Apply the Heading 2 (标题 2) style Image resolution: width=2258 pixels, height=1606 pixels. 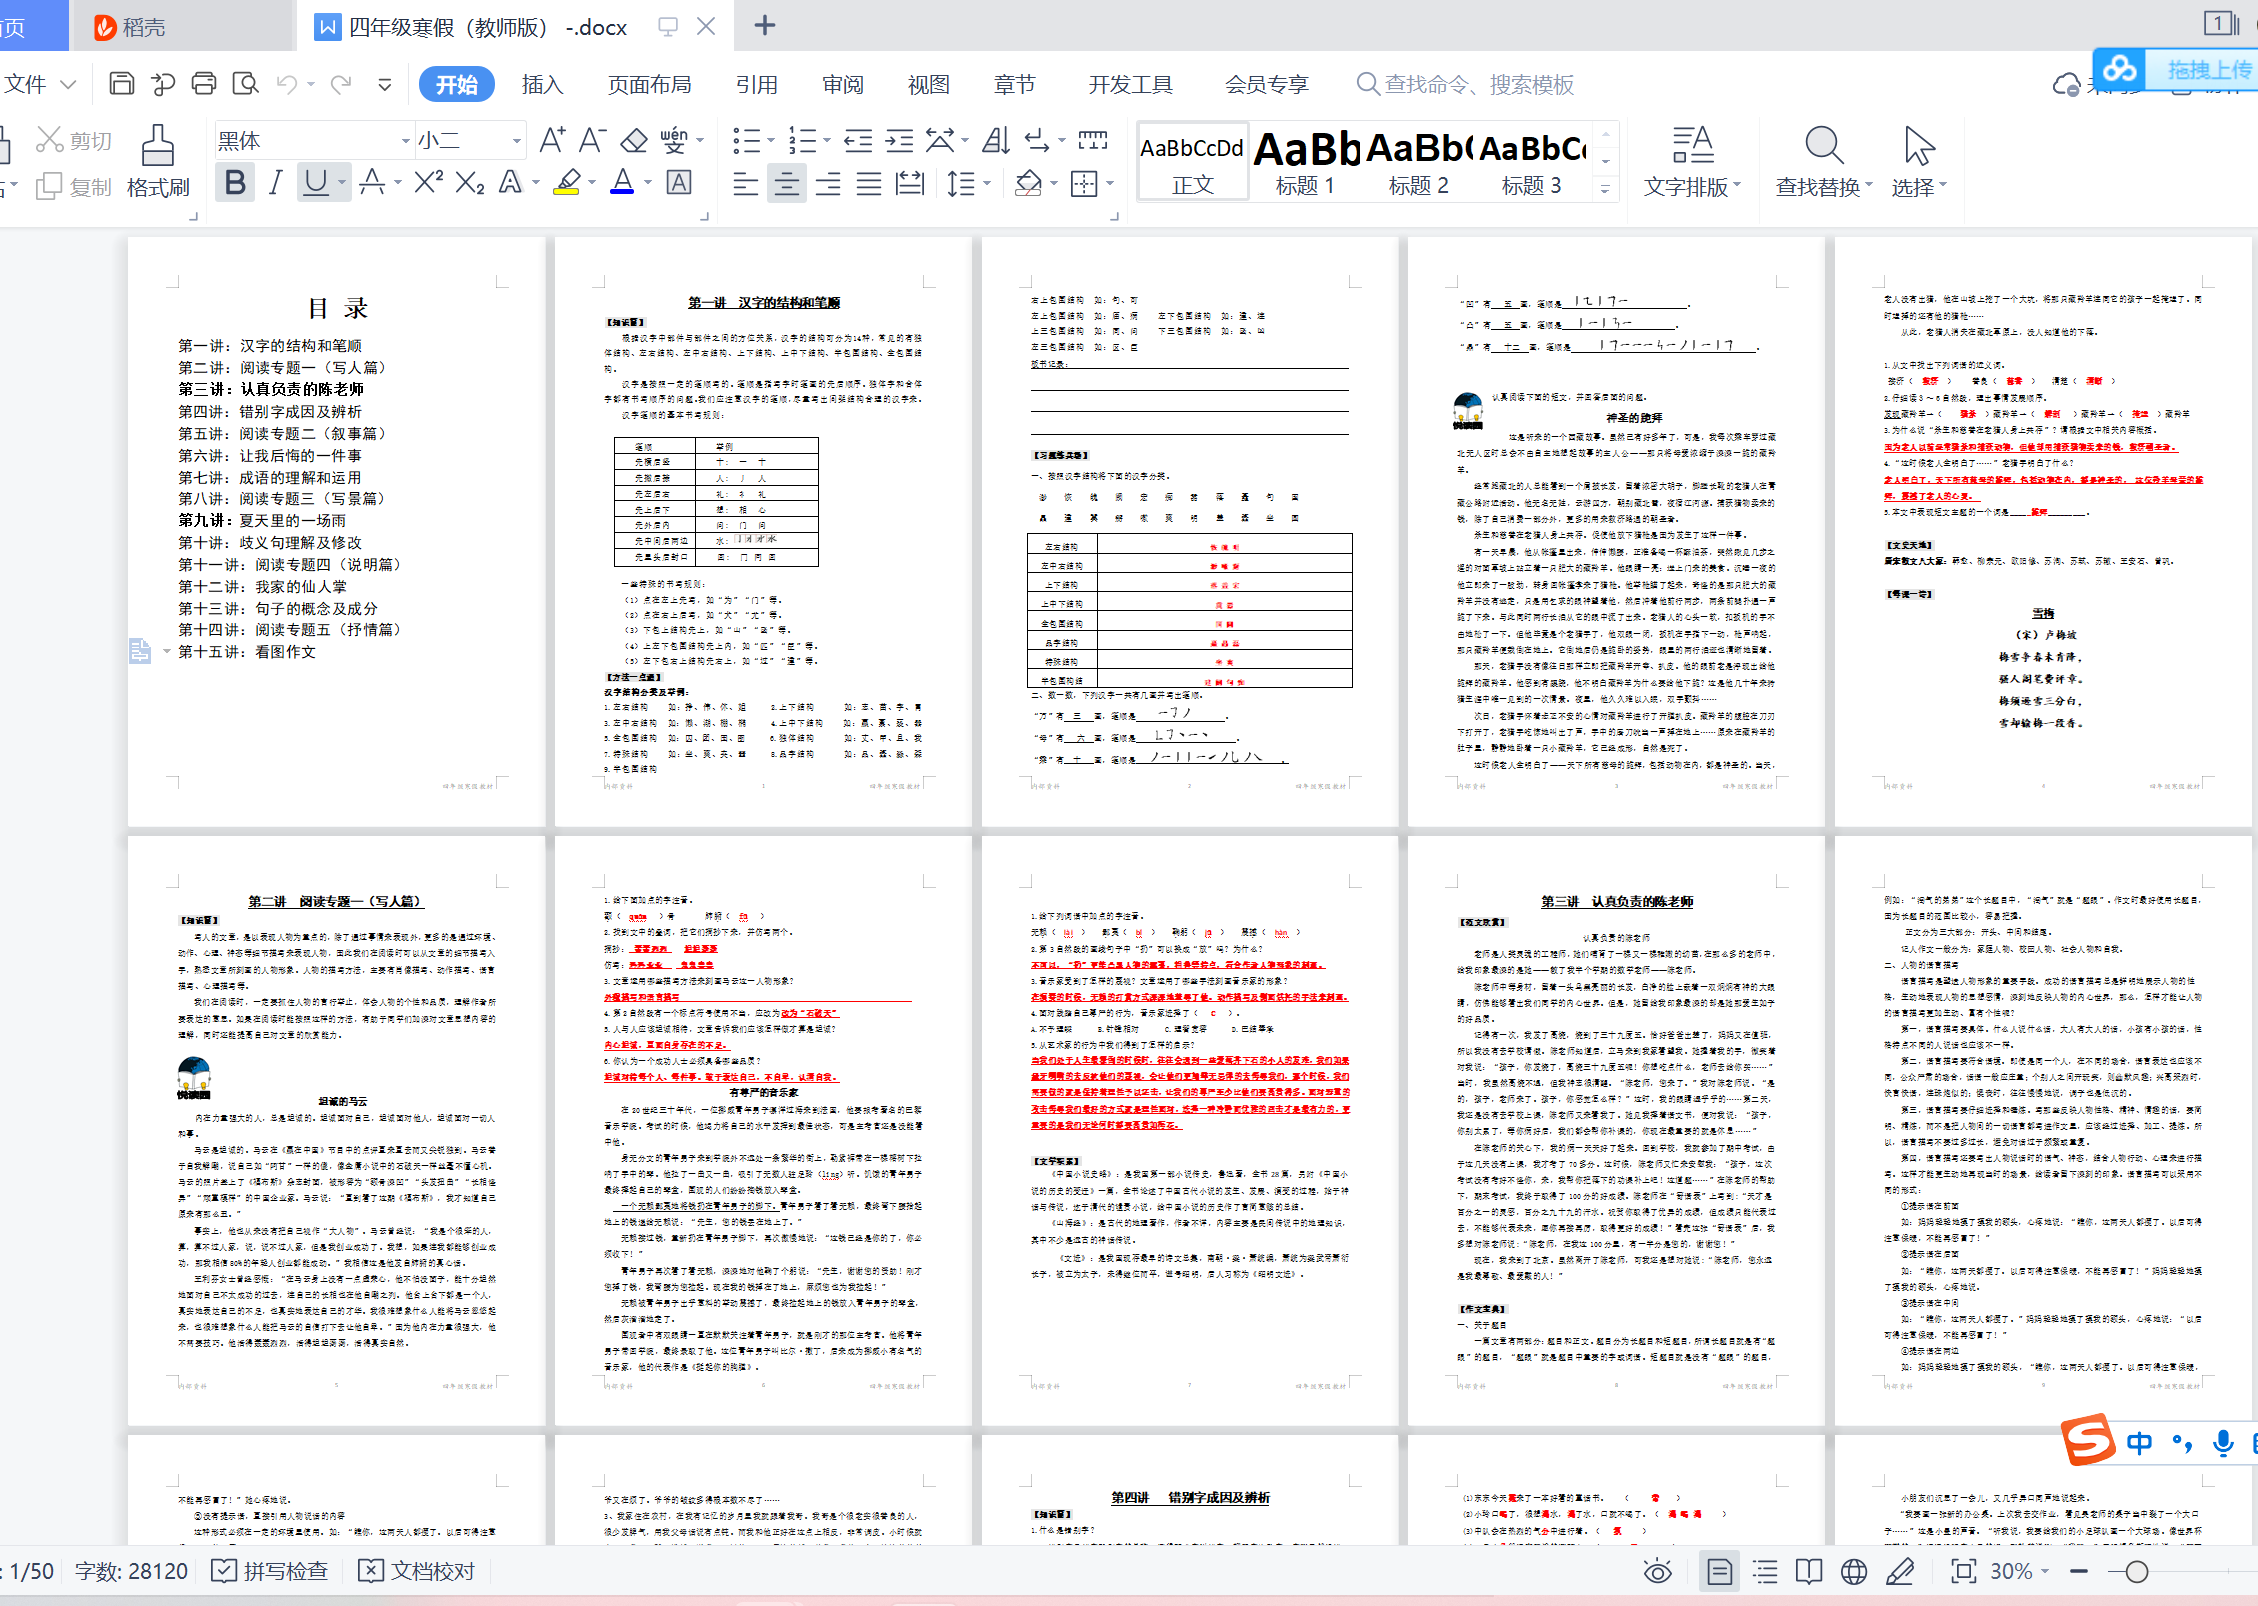pyautogui.click(x=1419, y=162)
